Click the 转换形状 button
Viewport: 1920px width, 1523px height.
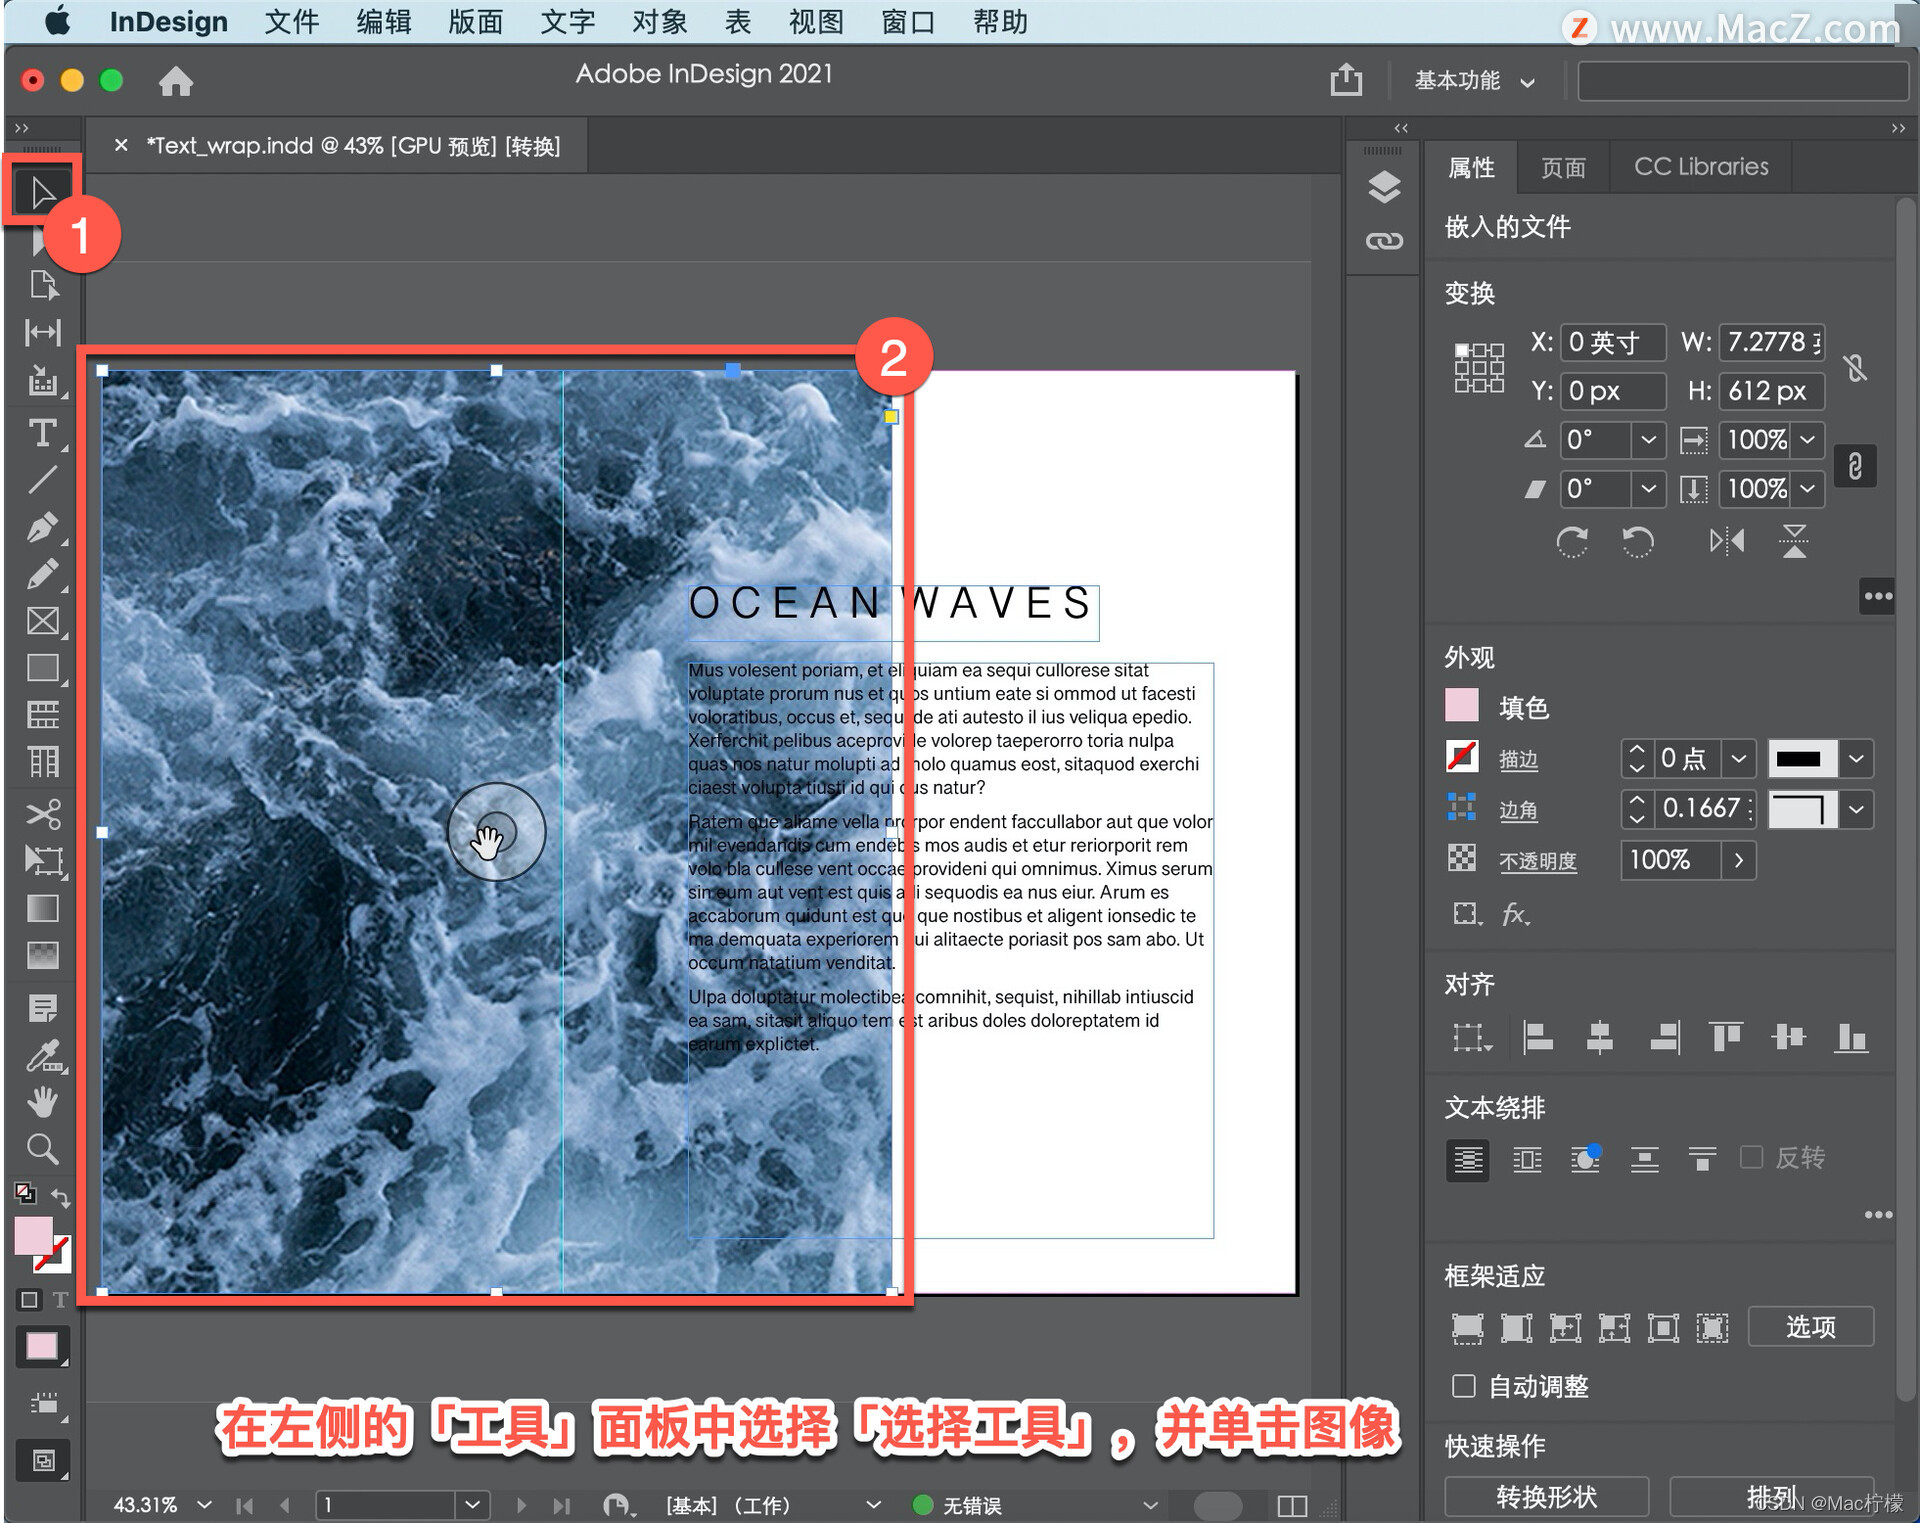point(1546,1496)
